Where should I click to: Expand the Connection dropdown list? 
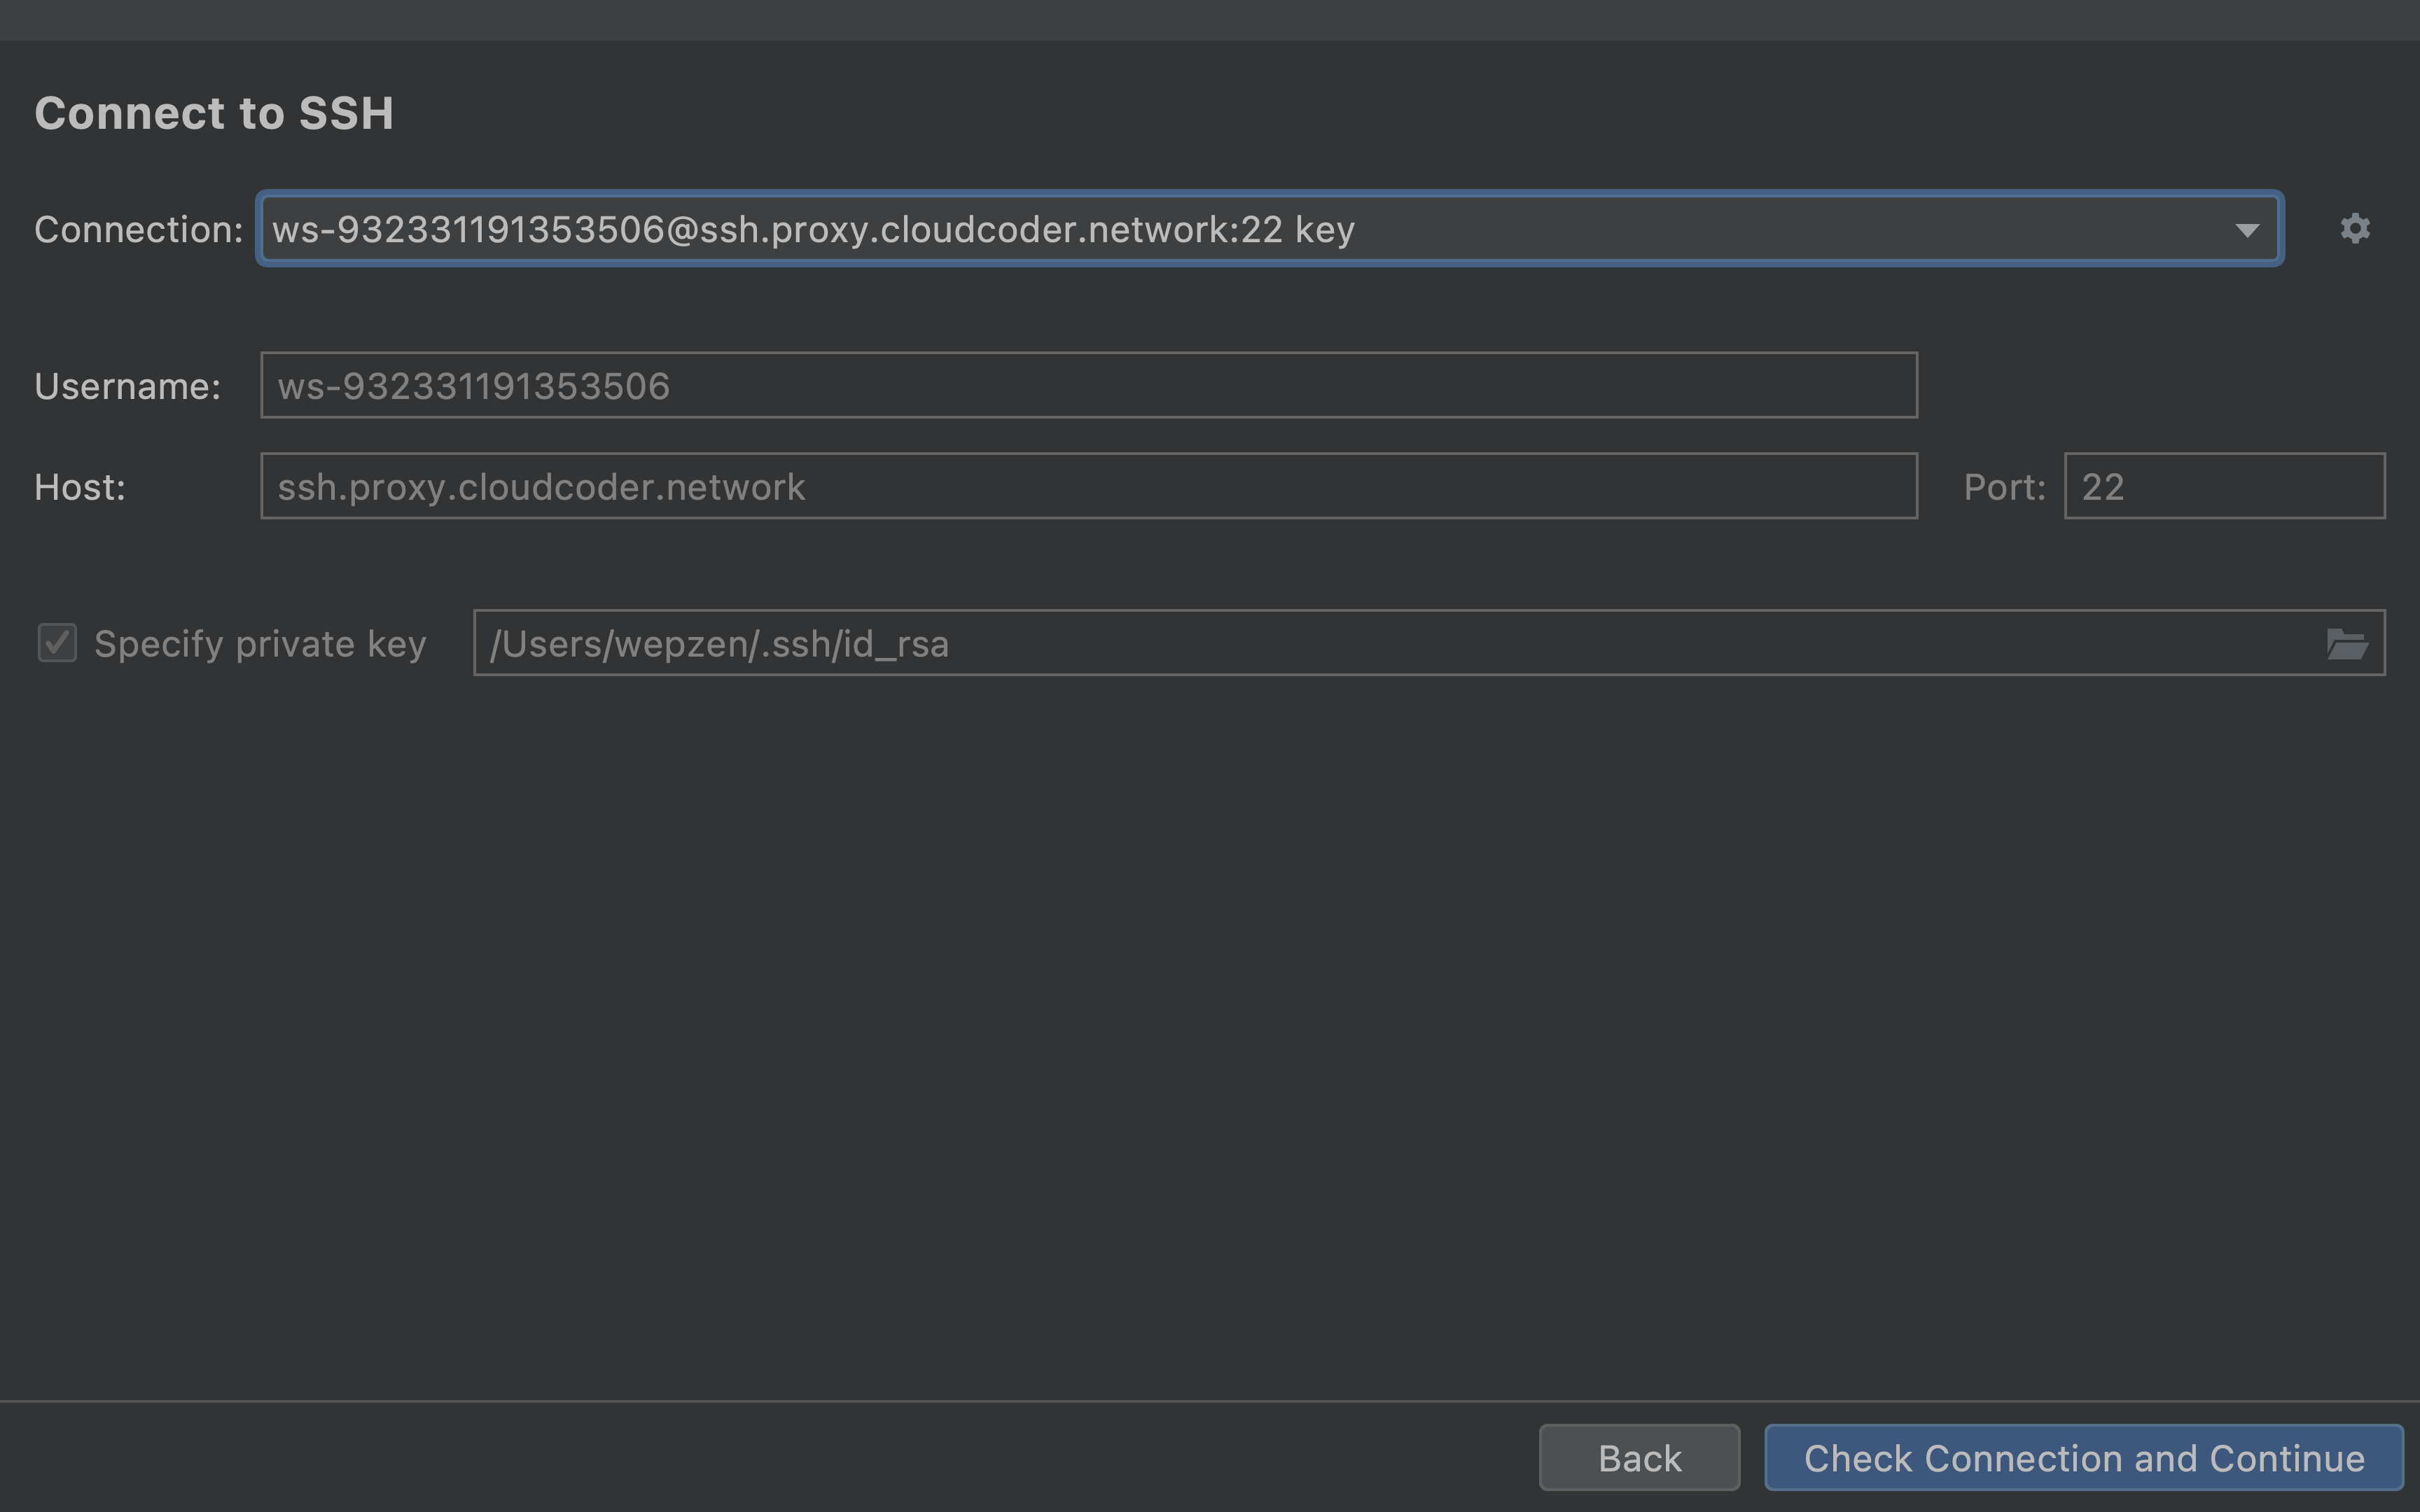(x=2246, y=228)
